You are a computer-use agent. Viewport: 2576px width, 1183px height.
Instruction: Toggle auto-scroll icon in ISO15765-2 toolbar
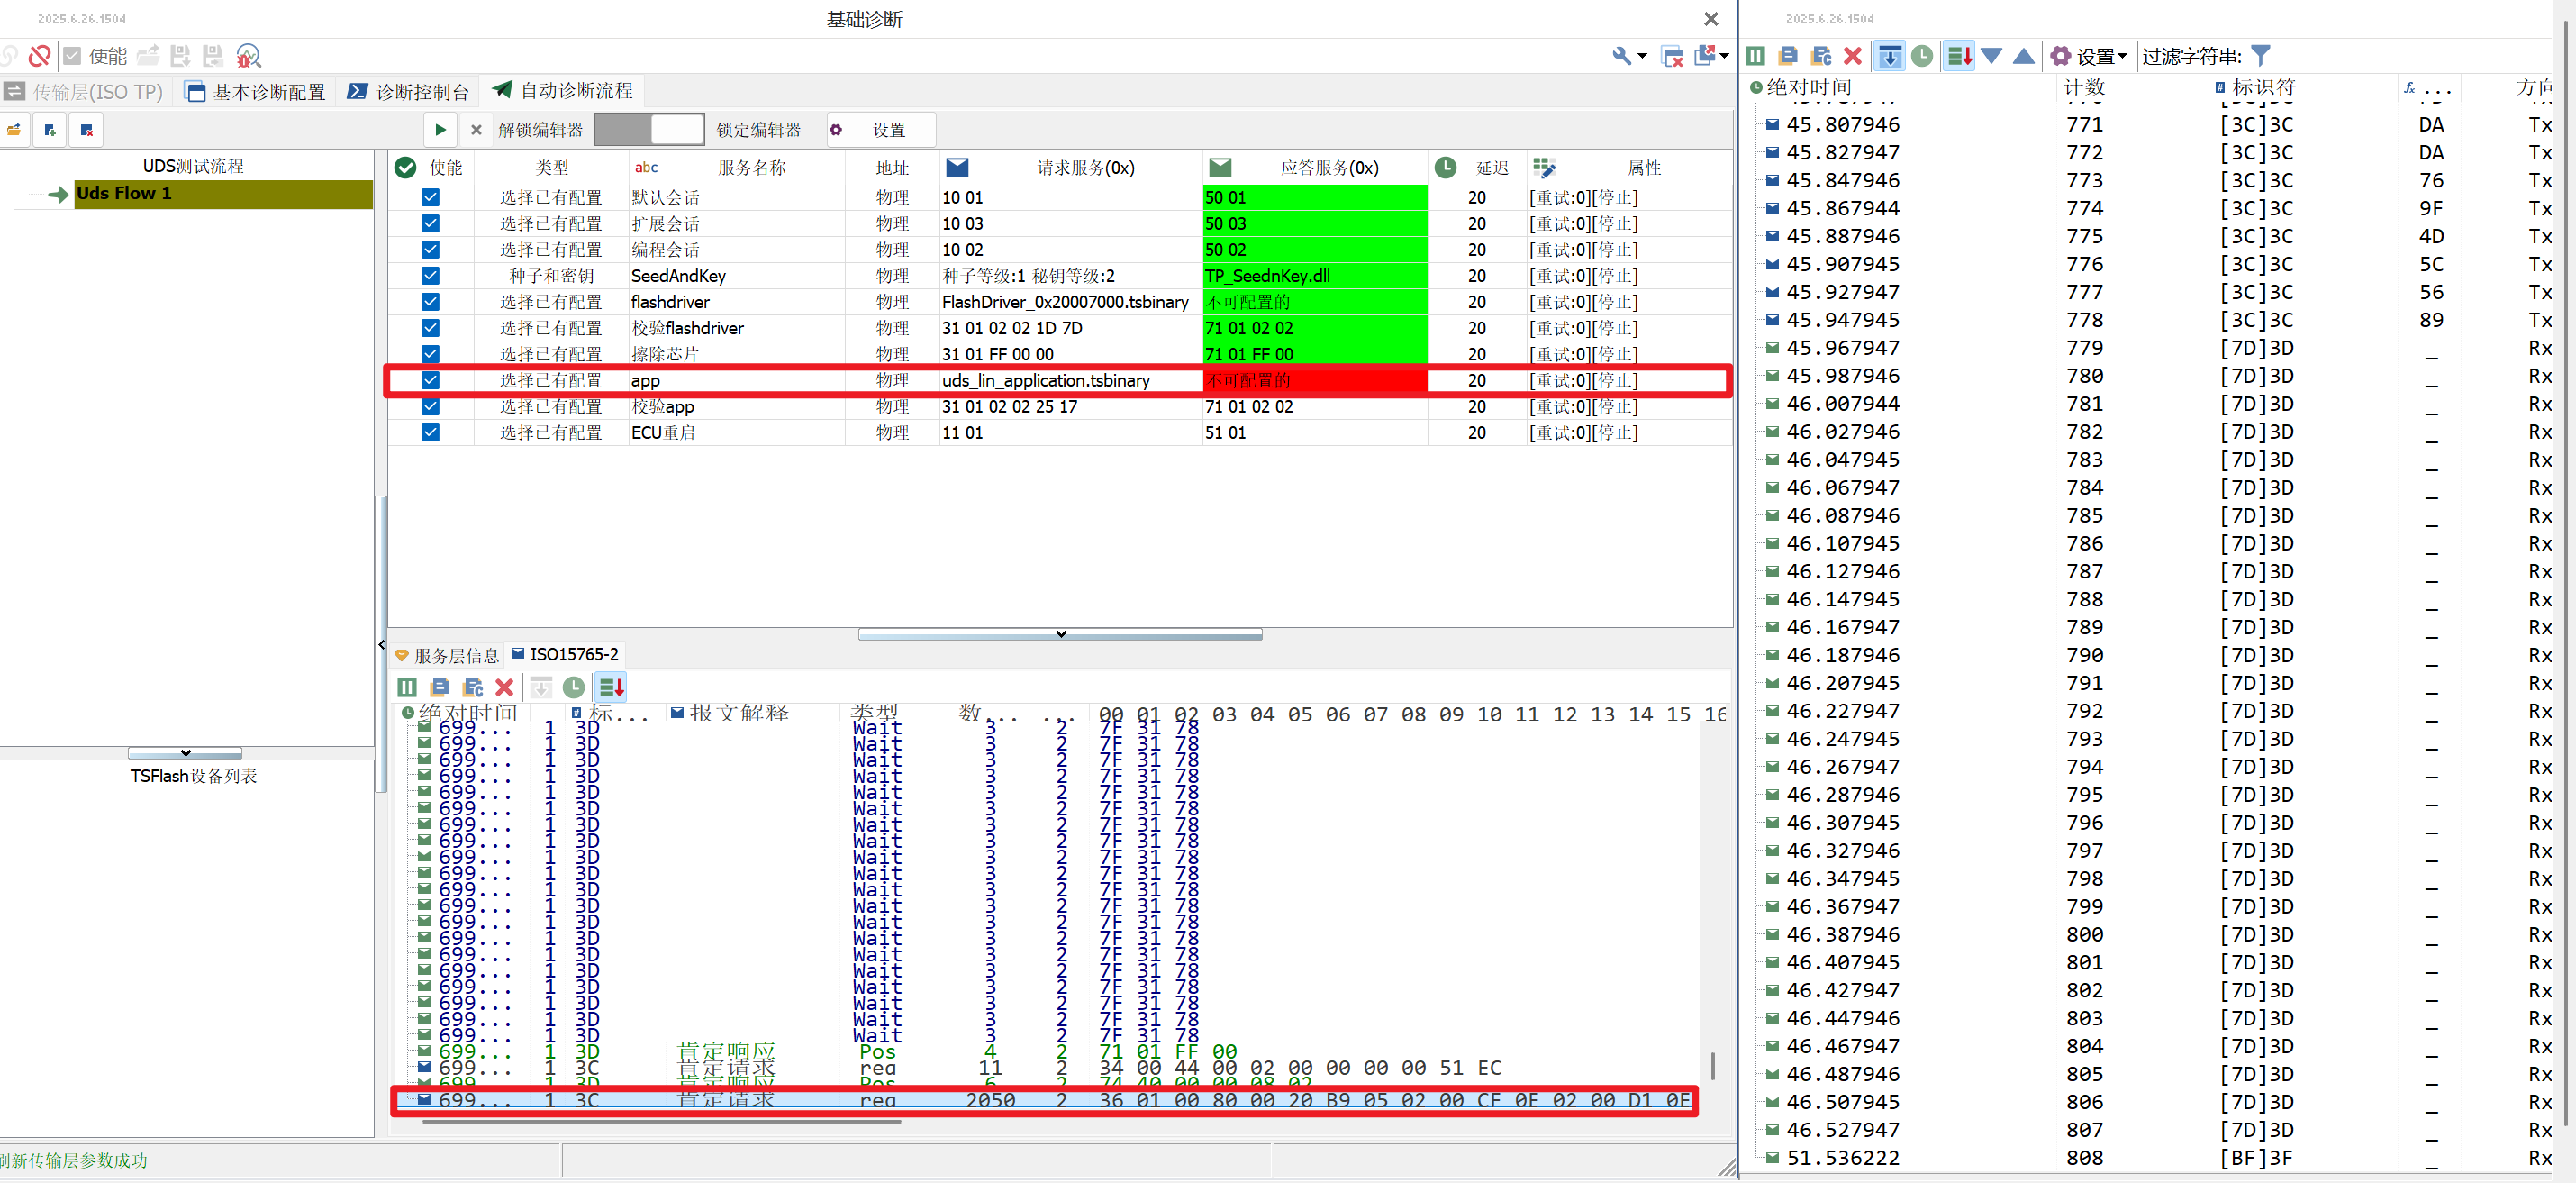[611, 687]
